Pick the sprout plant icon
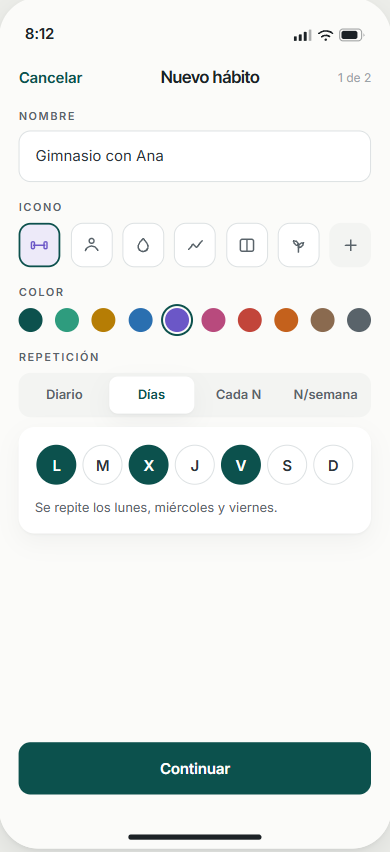Screen dimensions: 390x852 point(299,245)
